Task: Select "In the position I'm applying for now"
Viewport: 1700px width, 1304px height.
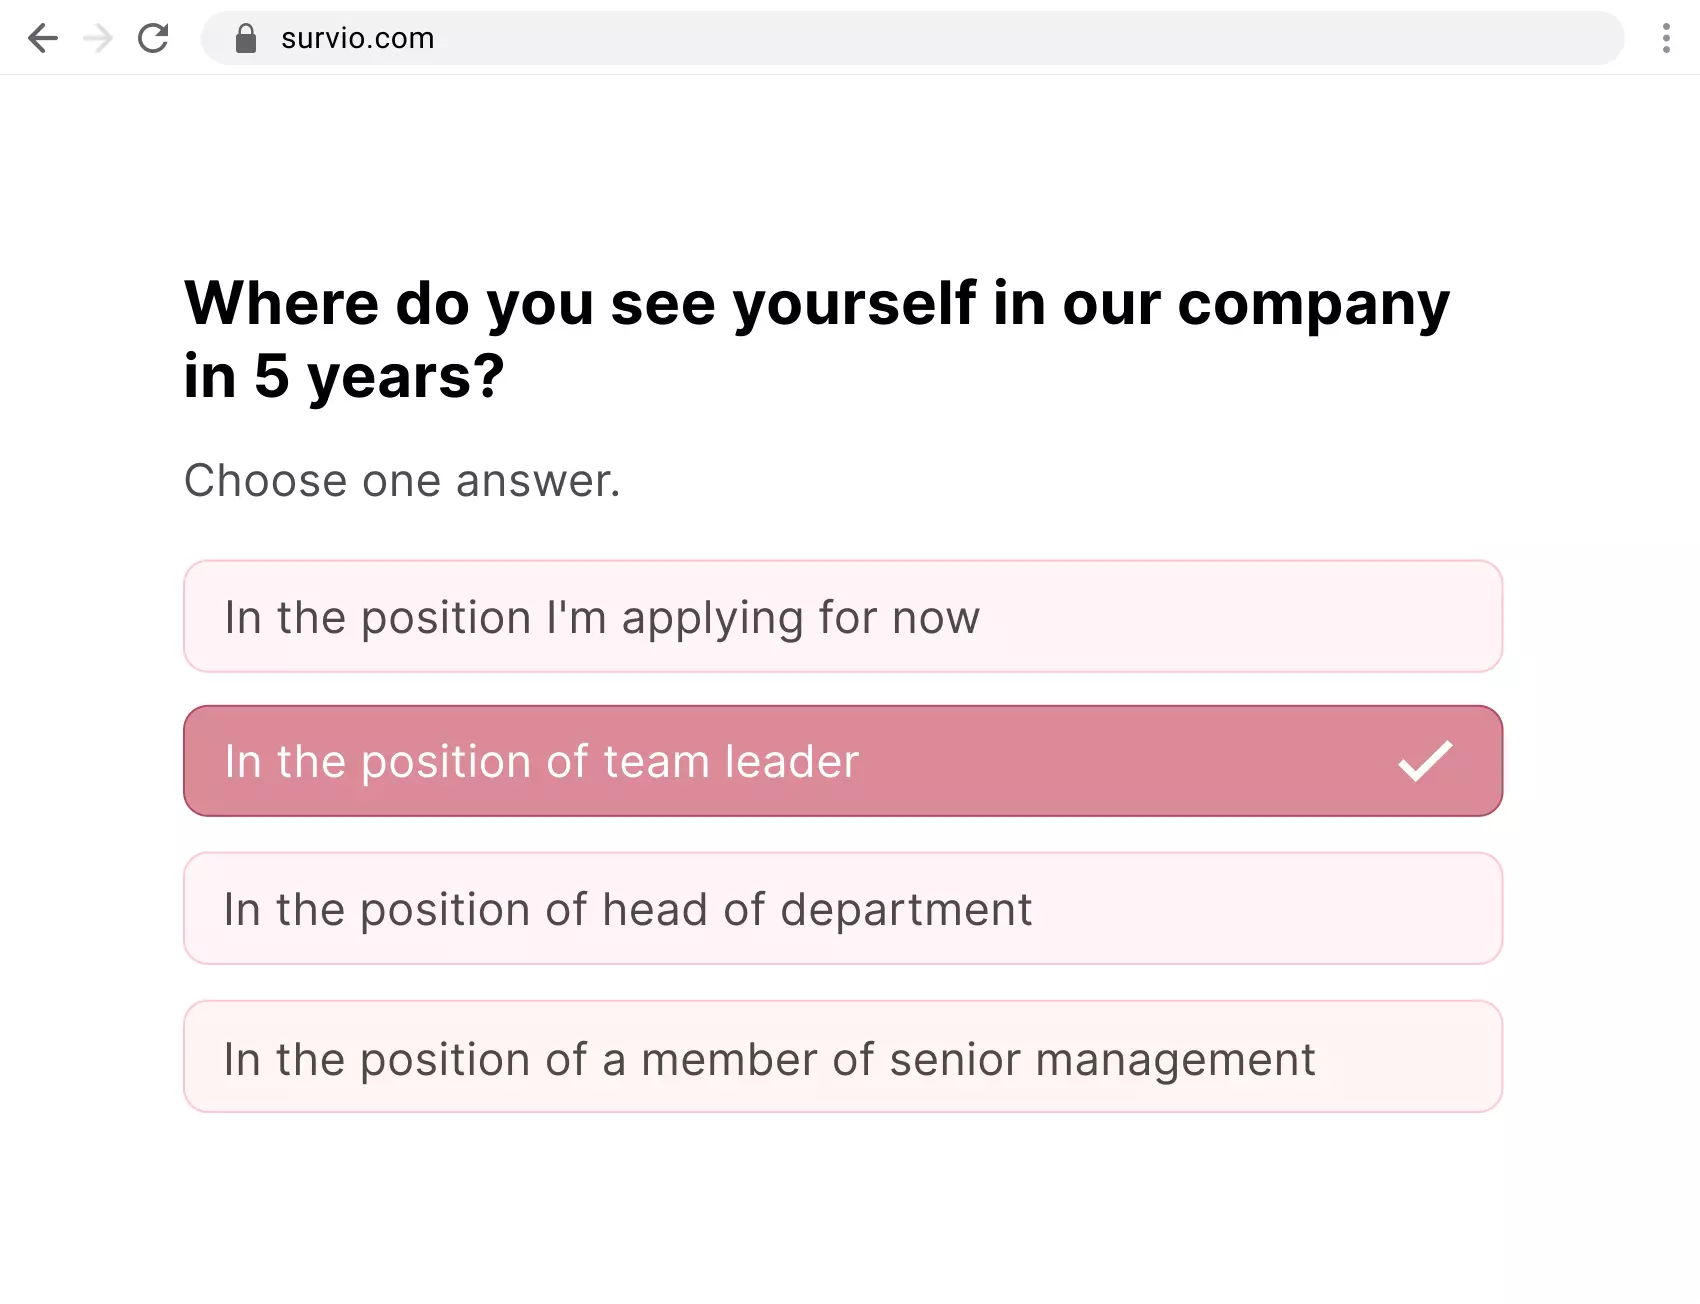Action: pyautogui.click(x=843, y=617)
